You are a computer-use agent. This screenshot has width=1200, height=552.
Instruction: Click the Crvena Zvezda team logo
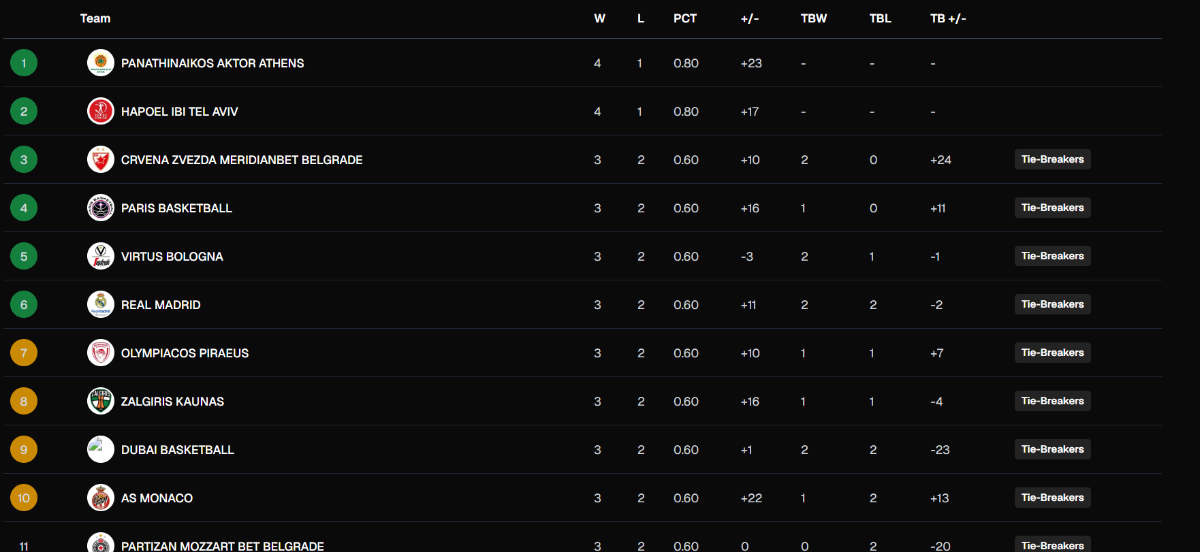pyautogui.click(x=100, y=160)
